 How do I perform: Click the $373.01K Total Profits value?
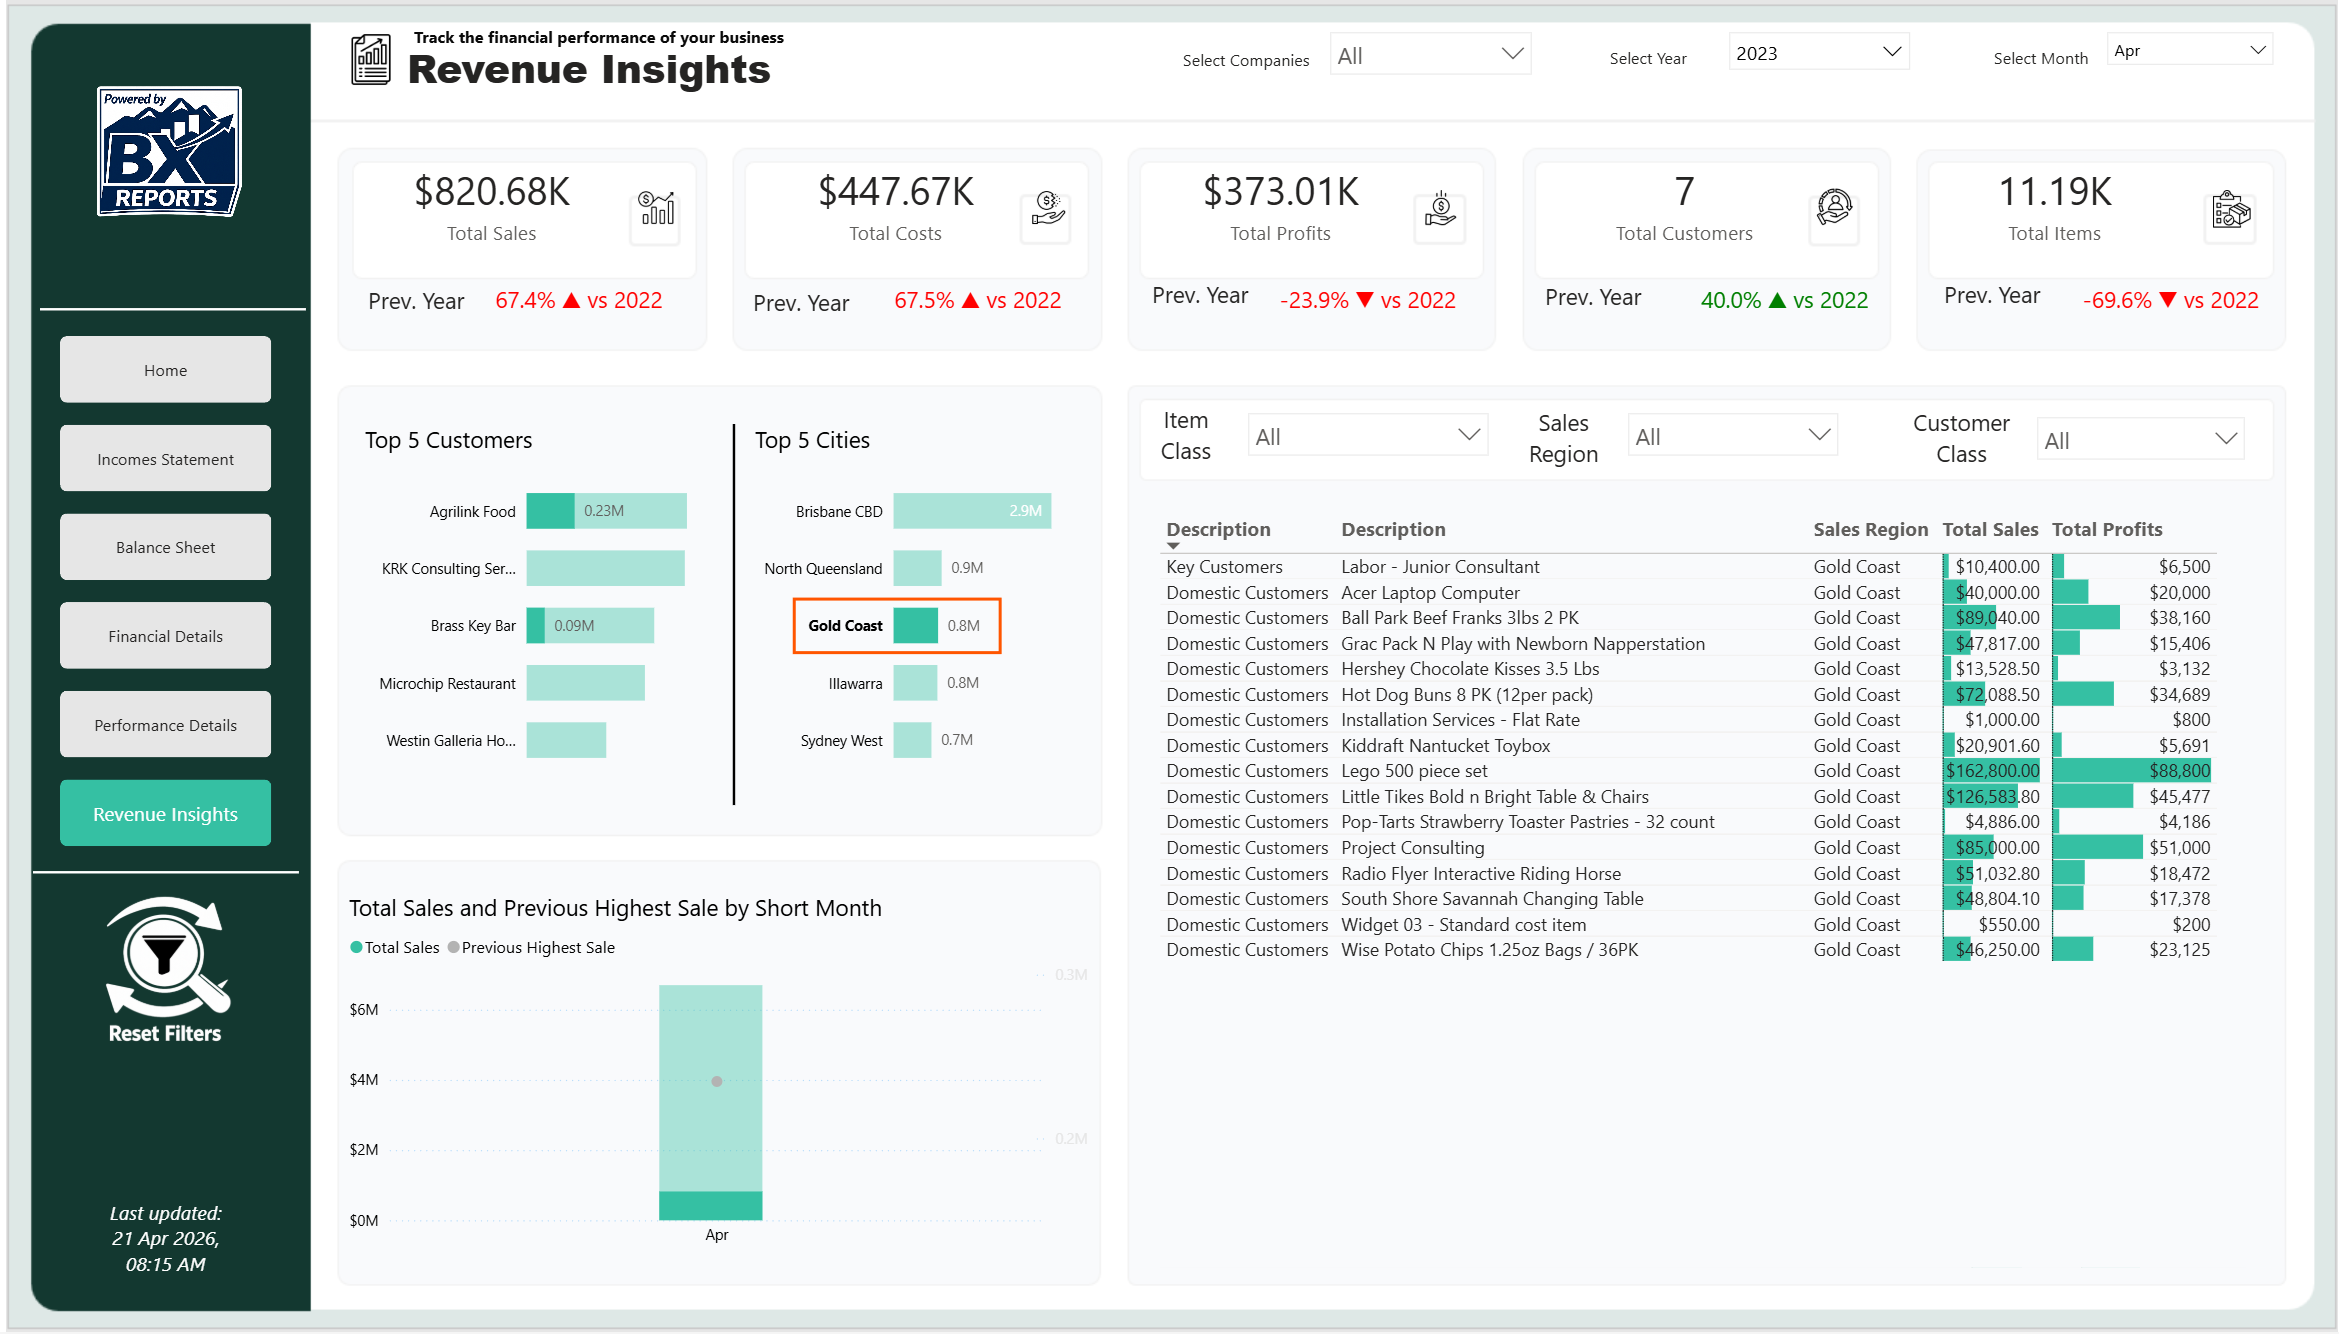[1281, 191]
